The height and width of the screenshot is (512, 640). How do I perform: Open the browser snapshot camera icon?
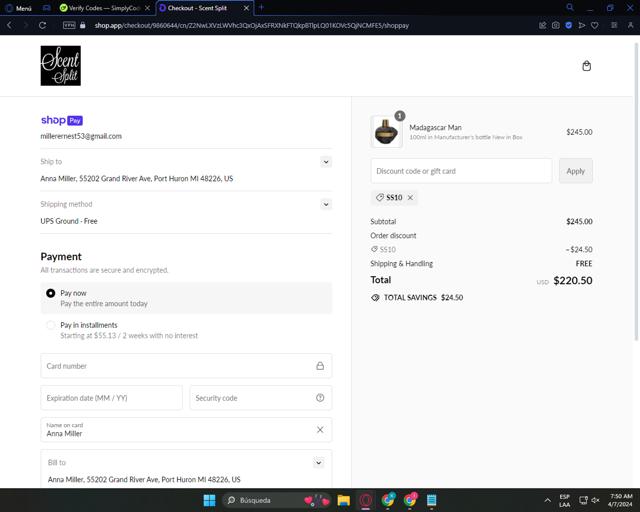(x=556, y=25)
